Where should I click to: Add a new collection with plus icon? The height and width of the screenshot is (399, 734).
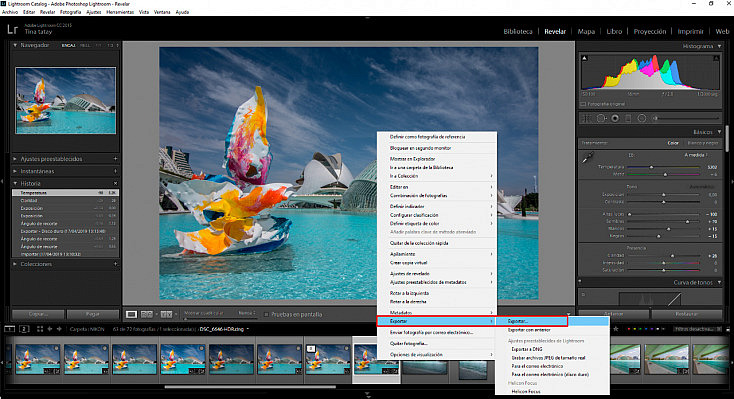pos(115,264)
